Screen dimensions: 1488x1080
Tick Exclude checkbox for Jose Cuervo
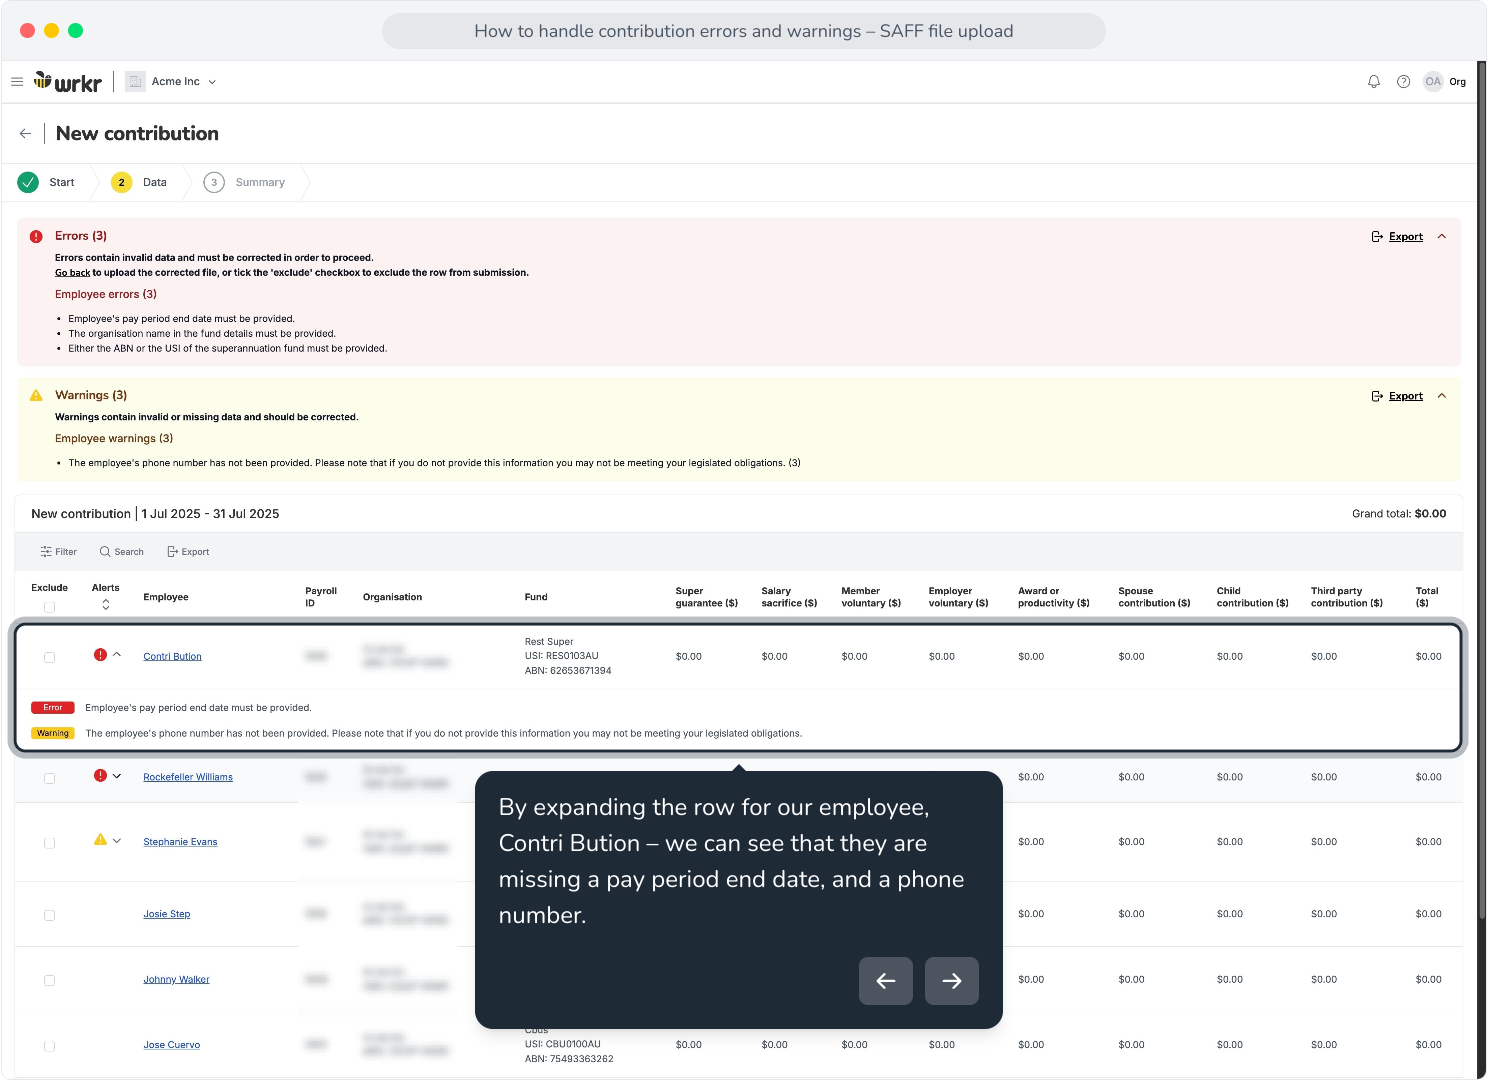(49, 1046)
